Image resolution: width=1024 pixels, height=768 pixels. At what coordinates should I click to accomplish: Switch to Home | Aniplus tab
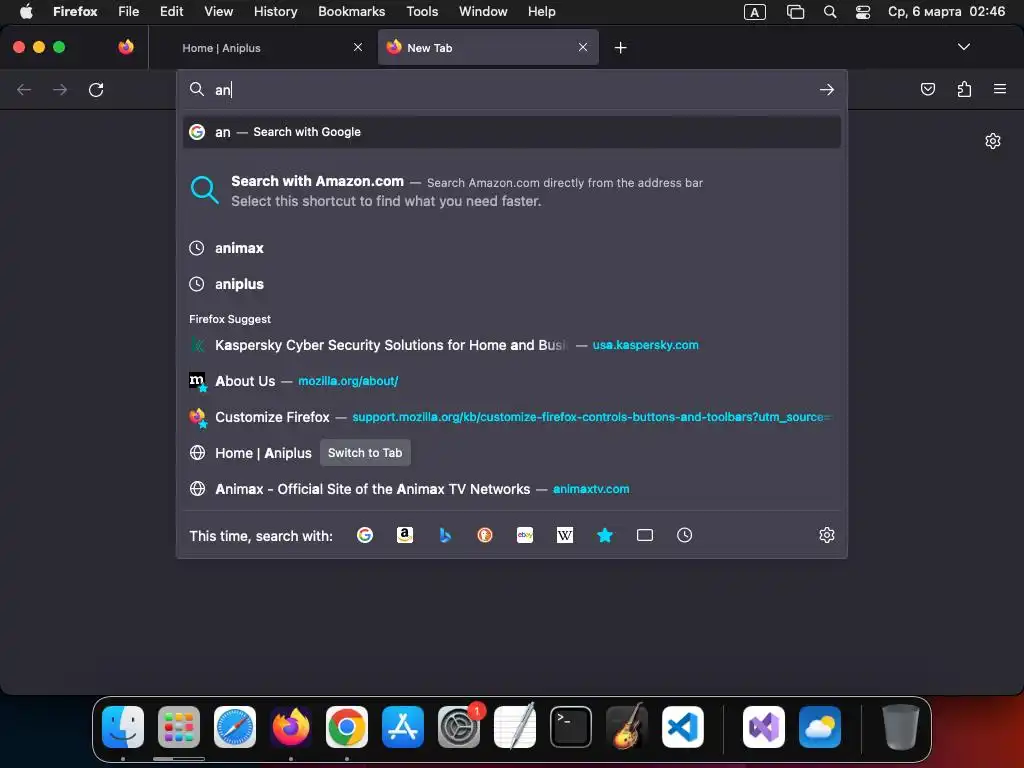[261, 48]
